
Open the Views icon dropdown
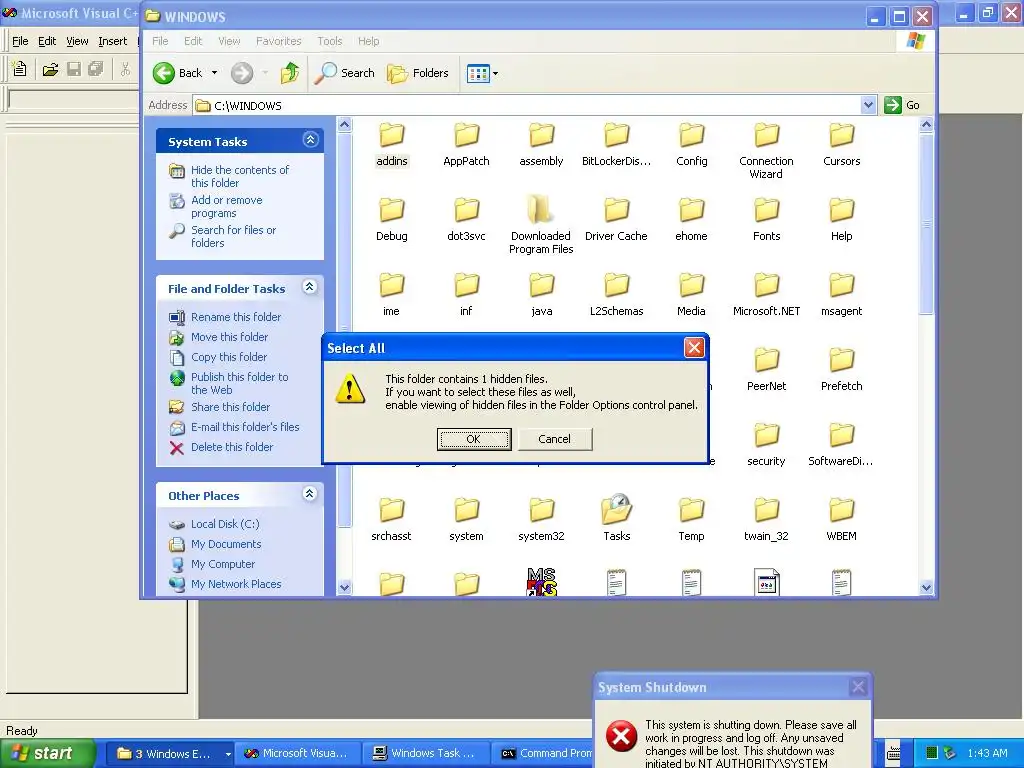coord(482,73)
